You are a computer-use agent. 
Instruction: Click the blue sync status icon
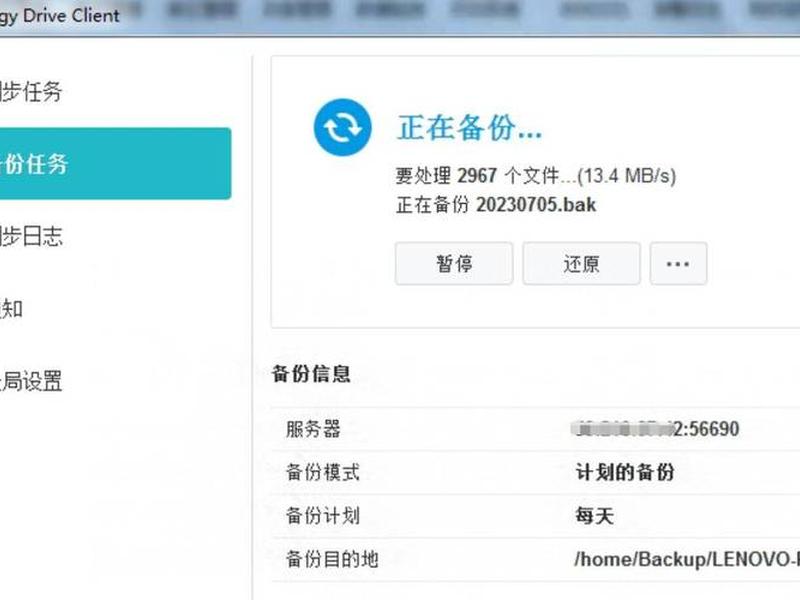click(x=342, y=127)
